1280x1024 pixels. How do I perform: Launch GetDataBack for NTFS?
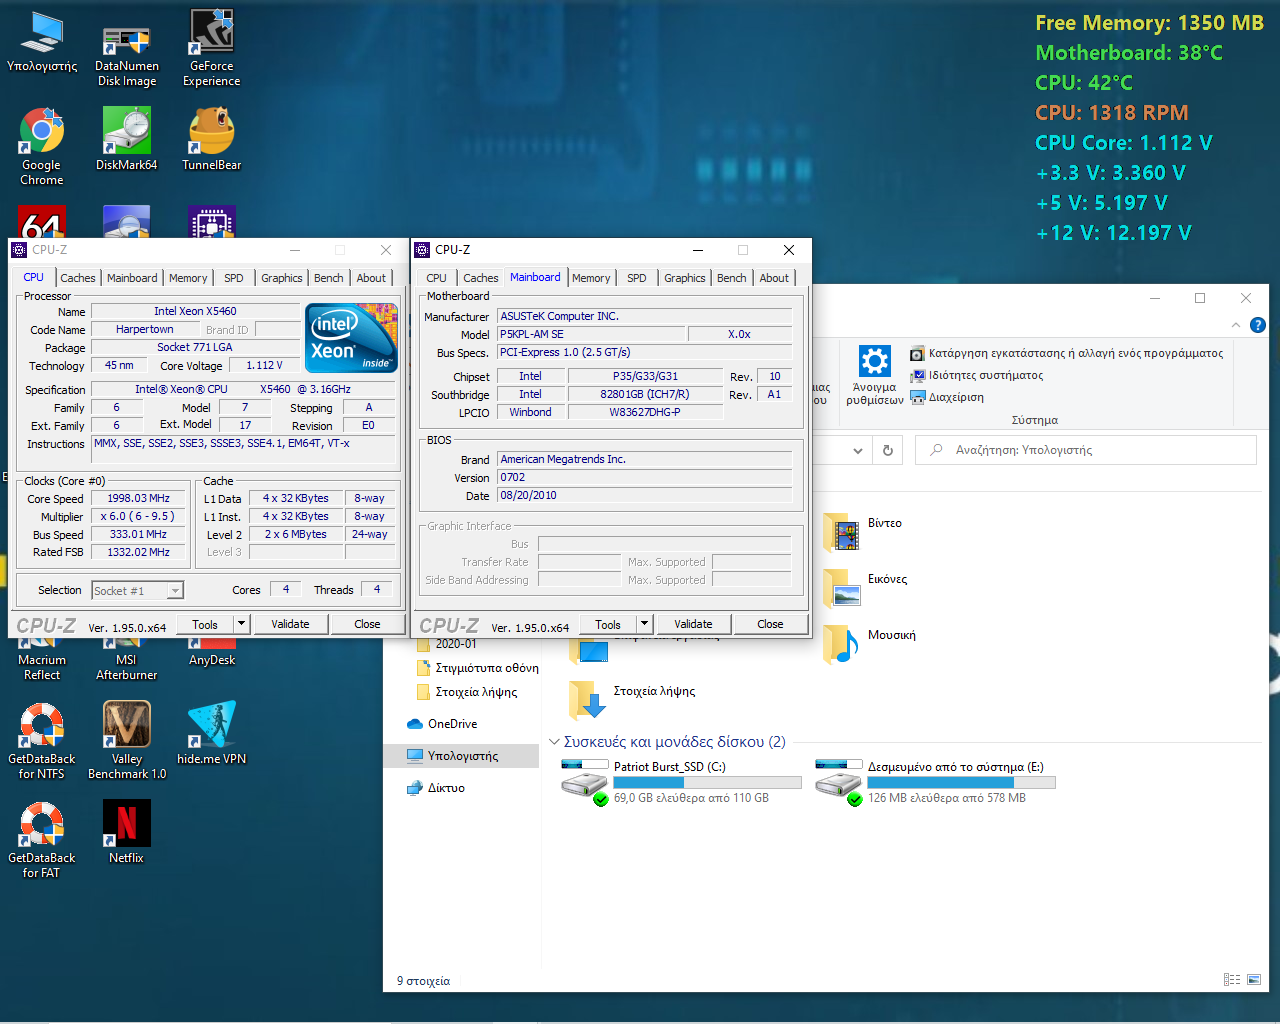pyautogui.click(x=42, y=741)
